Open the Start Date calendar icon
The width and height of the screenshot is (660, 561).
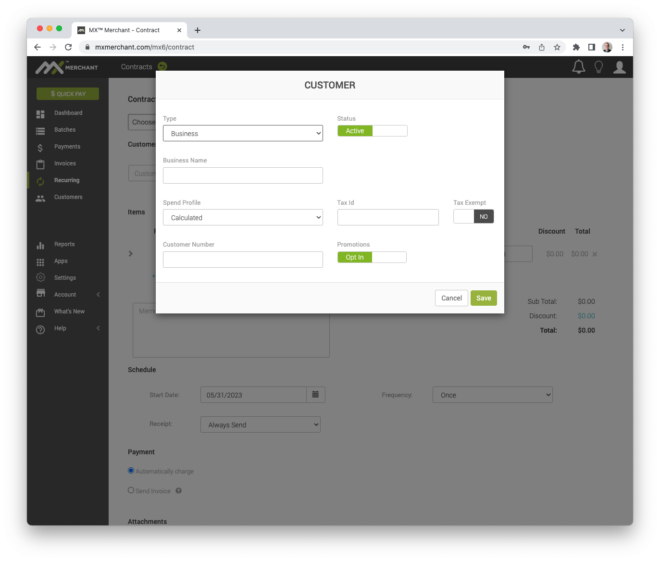click(315, 394)
